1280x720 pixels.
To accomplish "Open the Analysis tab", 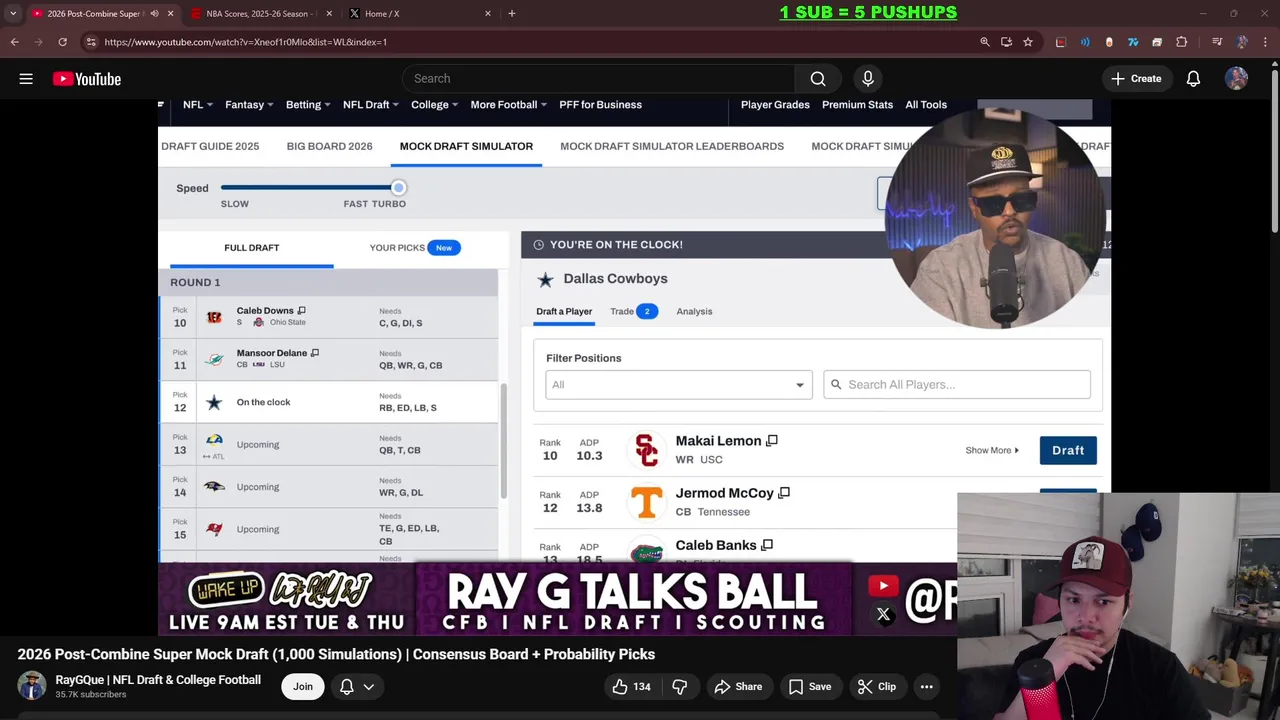I will point(694,312).
